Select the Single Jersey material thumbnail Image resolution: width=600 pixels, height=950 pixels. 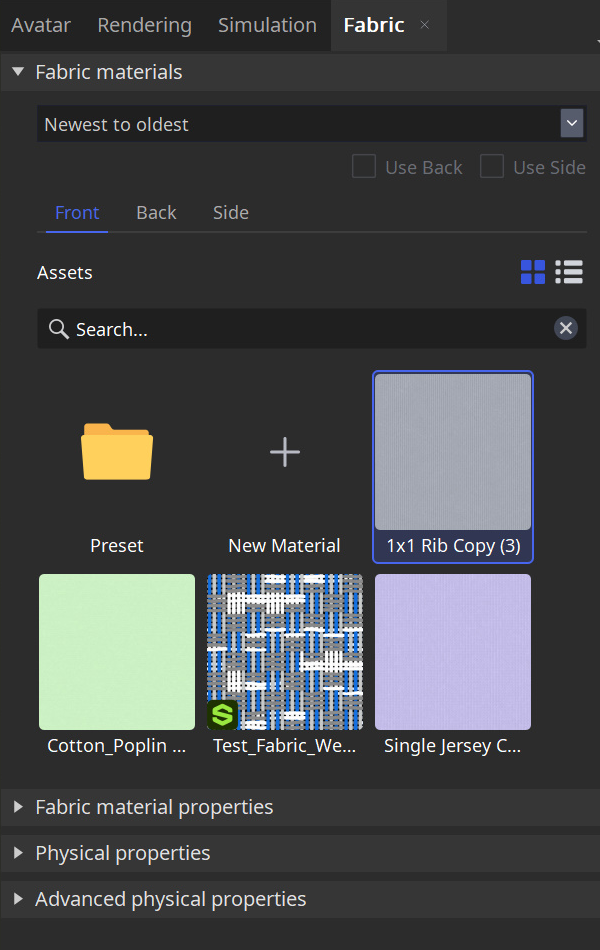click(452, 651)
